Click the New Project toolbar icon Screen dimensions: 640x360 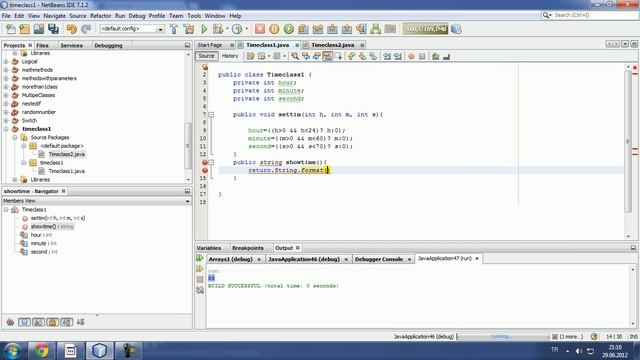pyautogui.click(x=24, y=29)
